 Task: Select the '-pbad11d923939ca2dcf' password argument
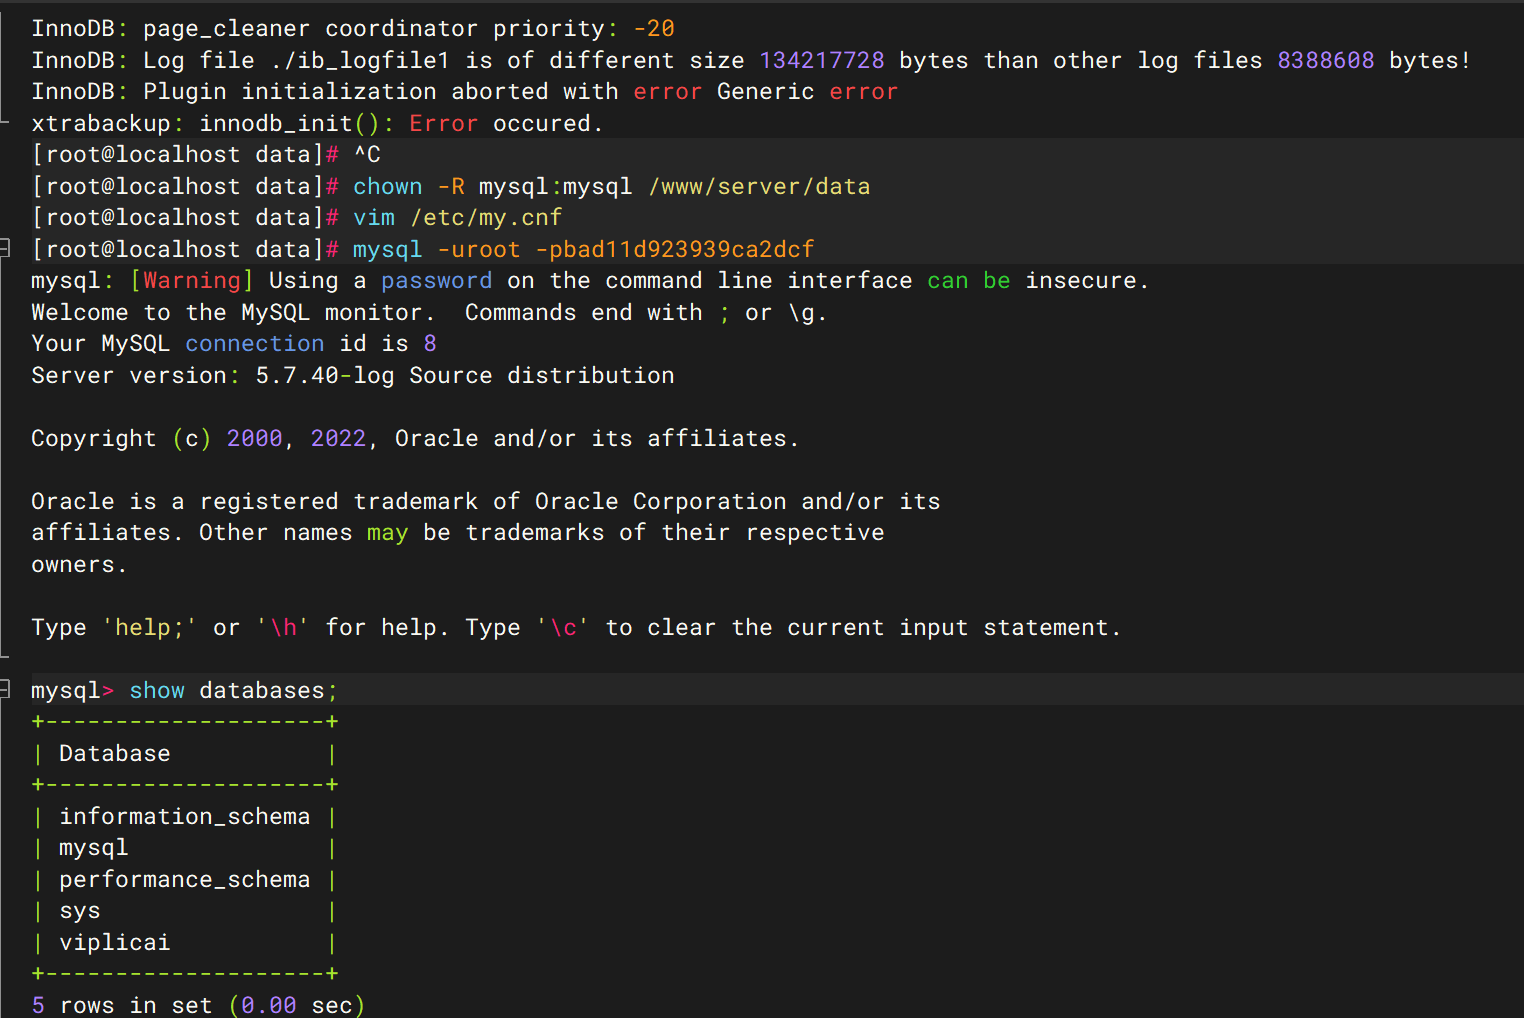point(675,250)
